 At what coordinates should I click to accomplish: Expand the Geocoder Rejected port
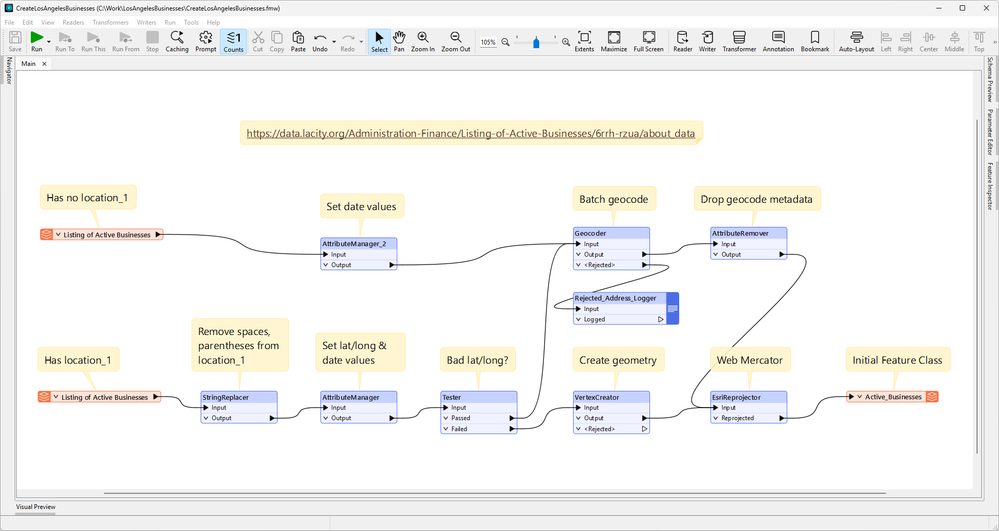tap(577, 266)
